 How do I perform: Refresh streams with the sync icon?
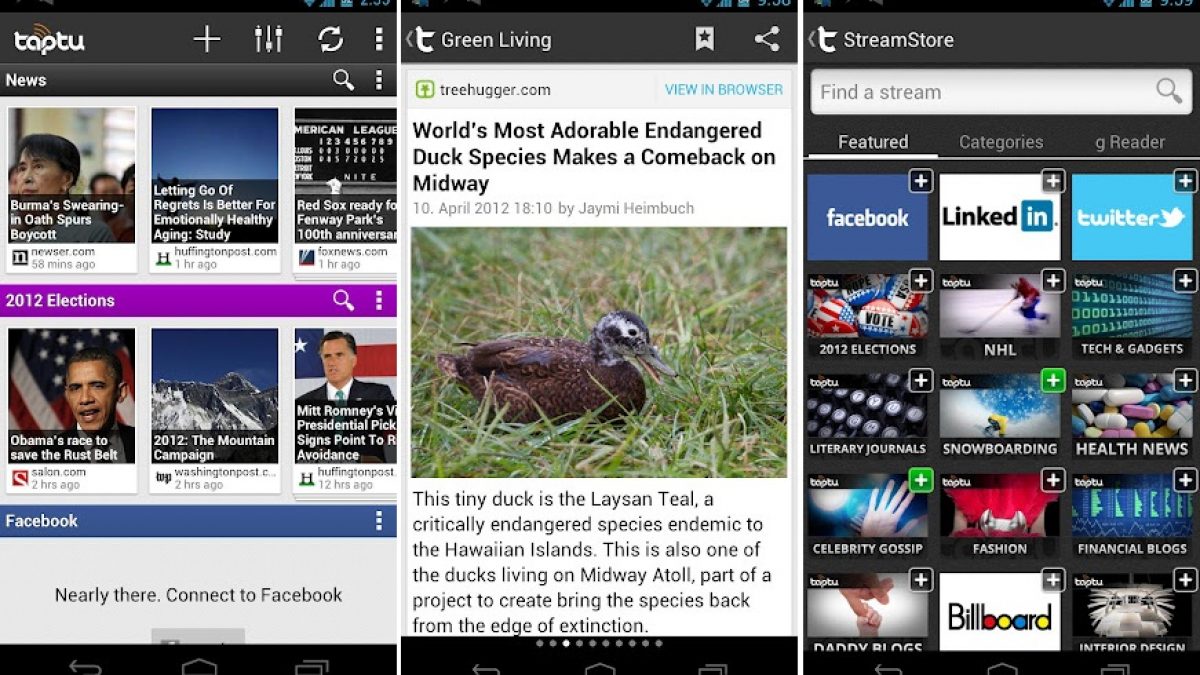tap(330, 39)
